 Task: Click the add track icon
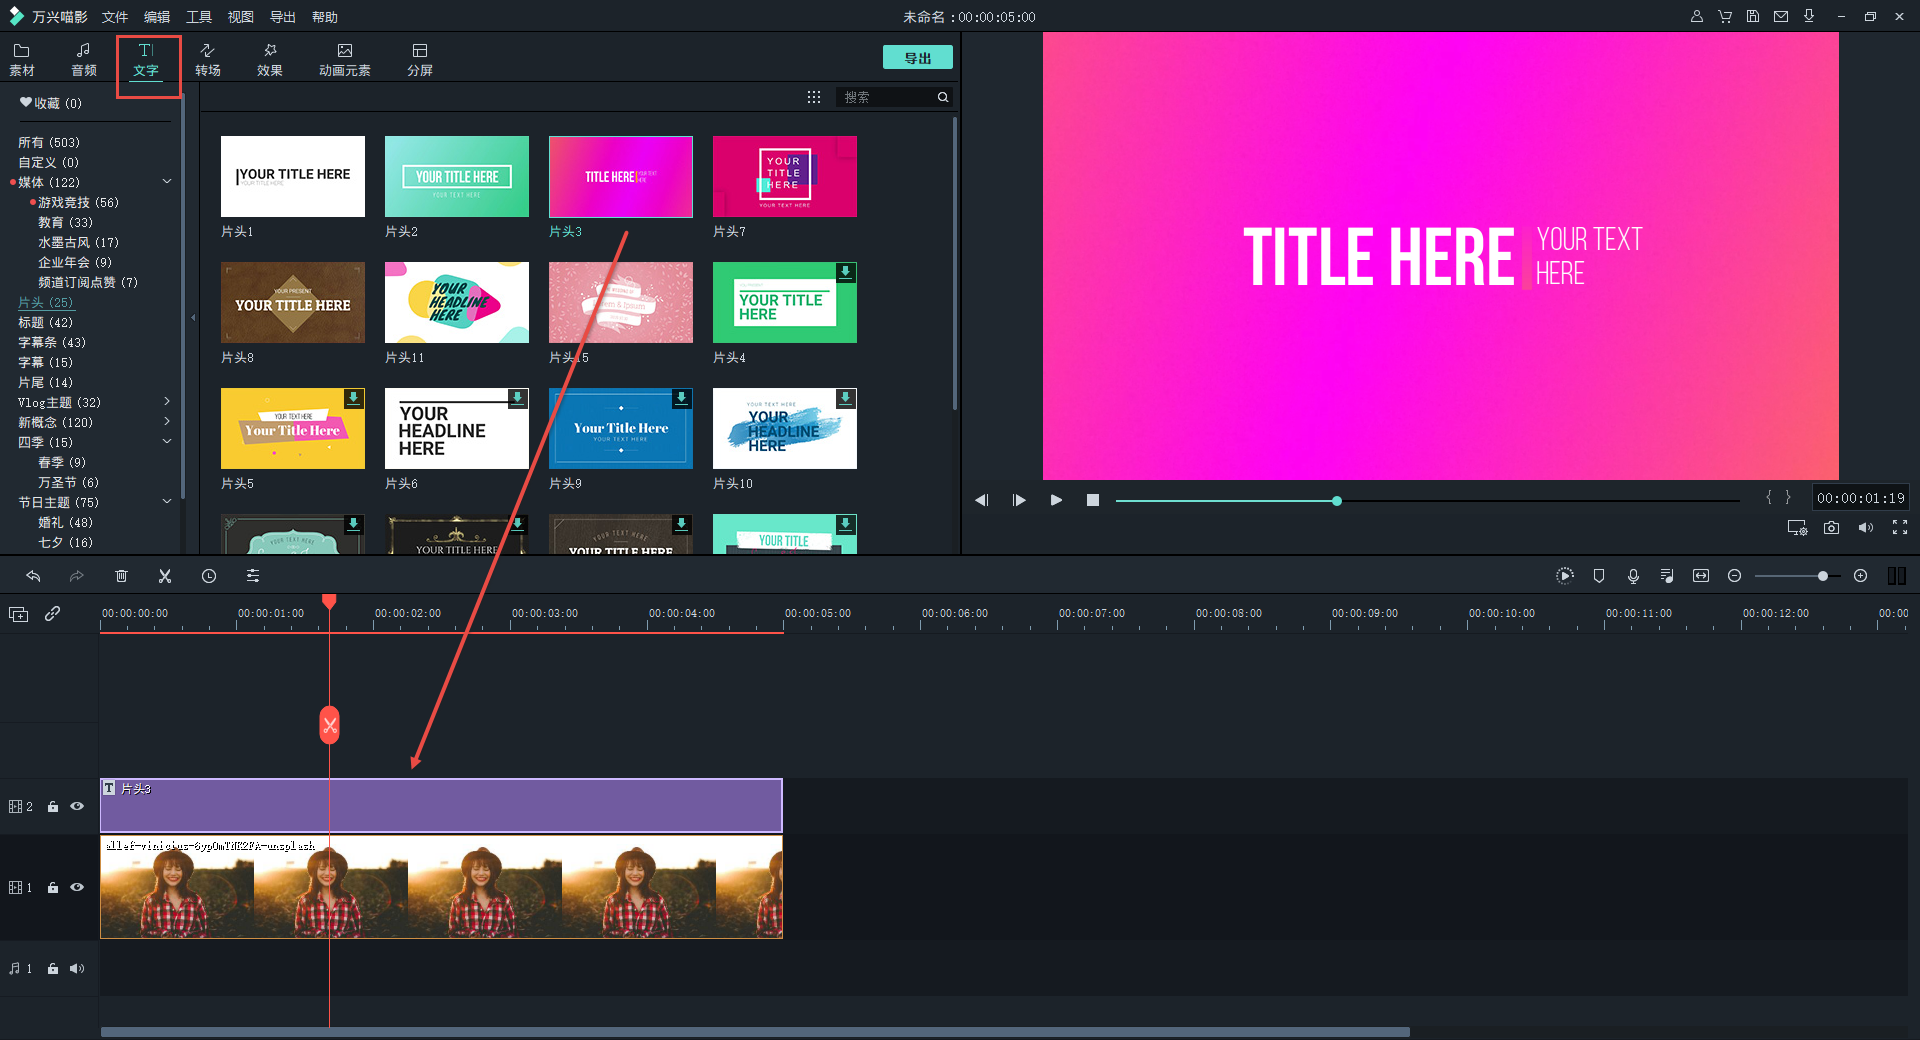coord(19,614)
